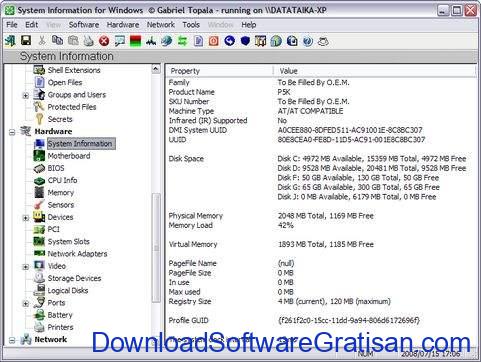Click the floppy disk Save icon
481x362 pixels.
(x=26, y=41)
